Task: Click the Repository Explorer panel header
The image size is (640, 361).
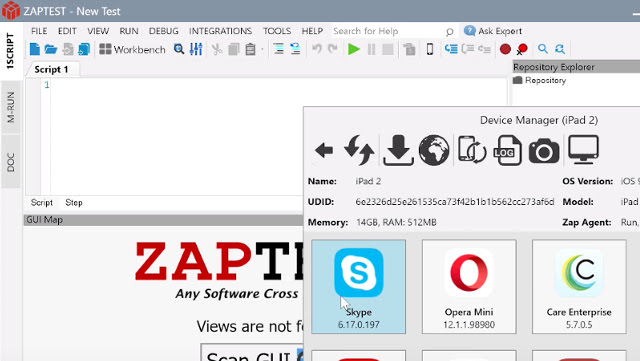Action: [x=576, y=67]
